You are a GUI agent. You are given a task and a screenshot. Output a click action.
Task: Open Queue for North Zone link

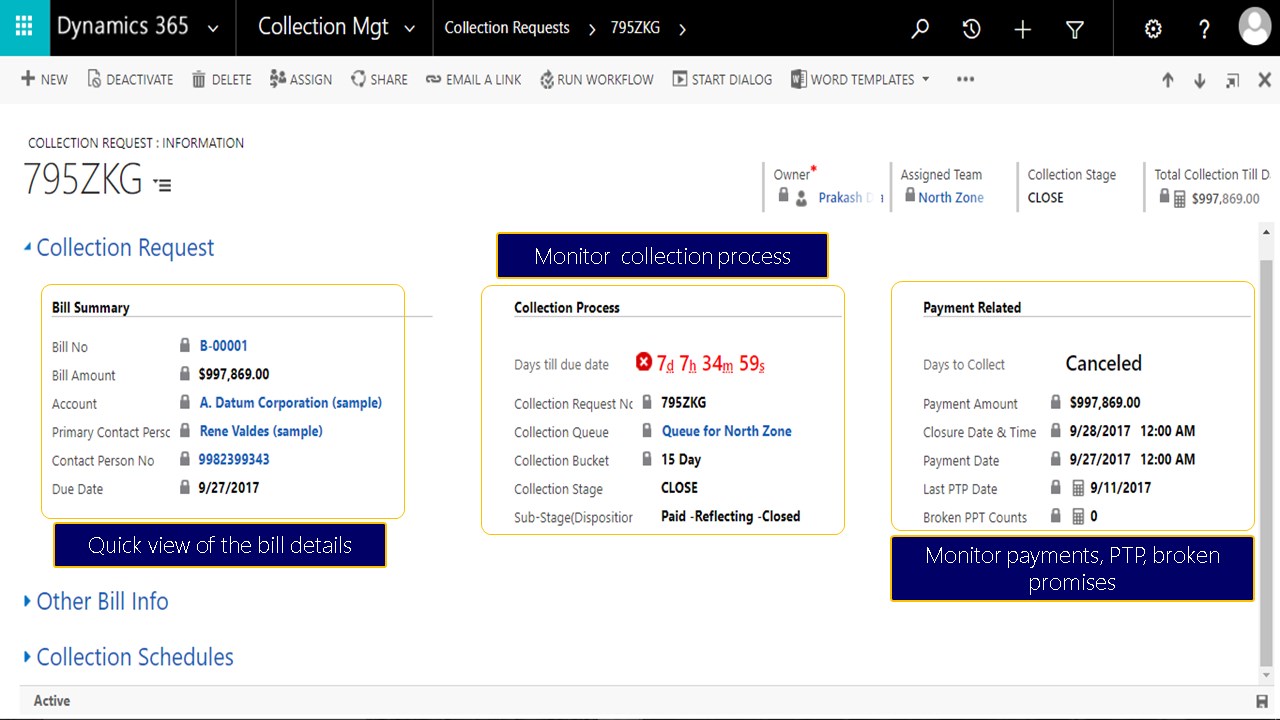click(726, 431)
